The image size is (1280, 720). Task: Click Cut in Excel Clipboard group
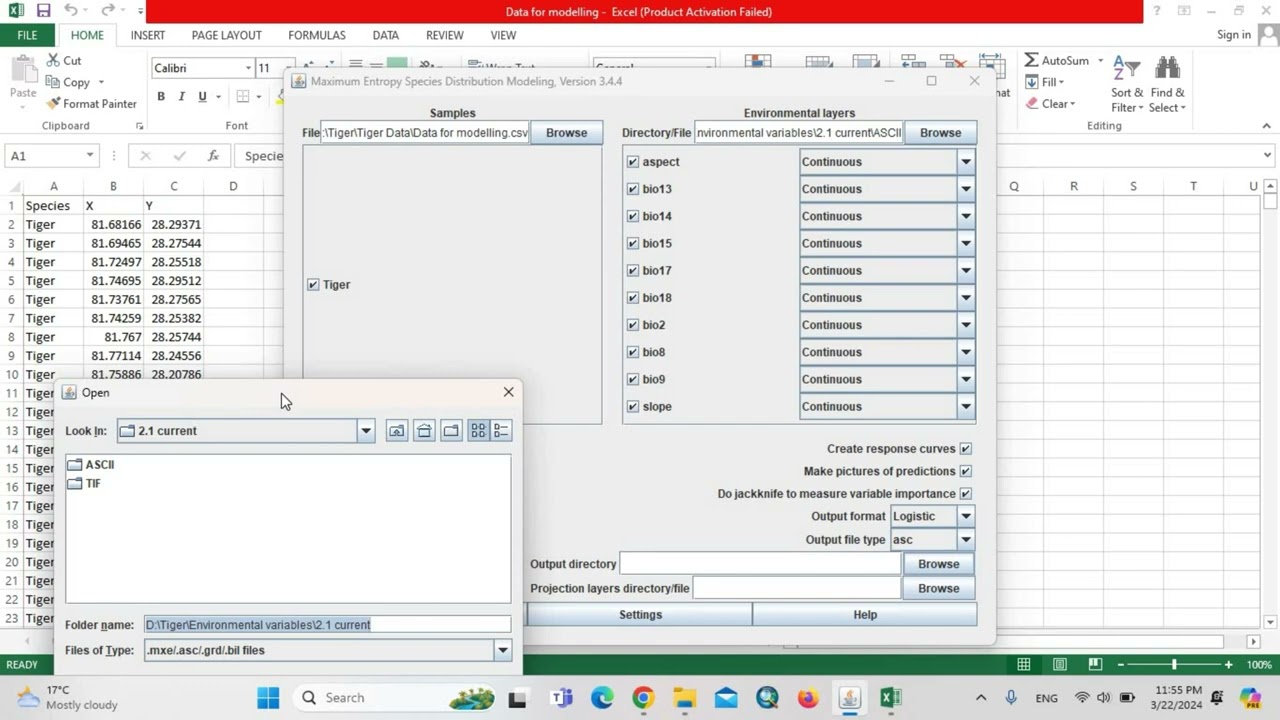click(64, 61)
